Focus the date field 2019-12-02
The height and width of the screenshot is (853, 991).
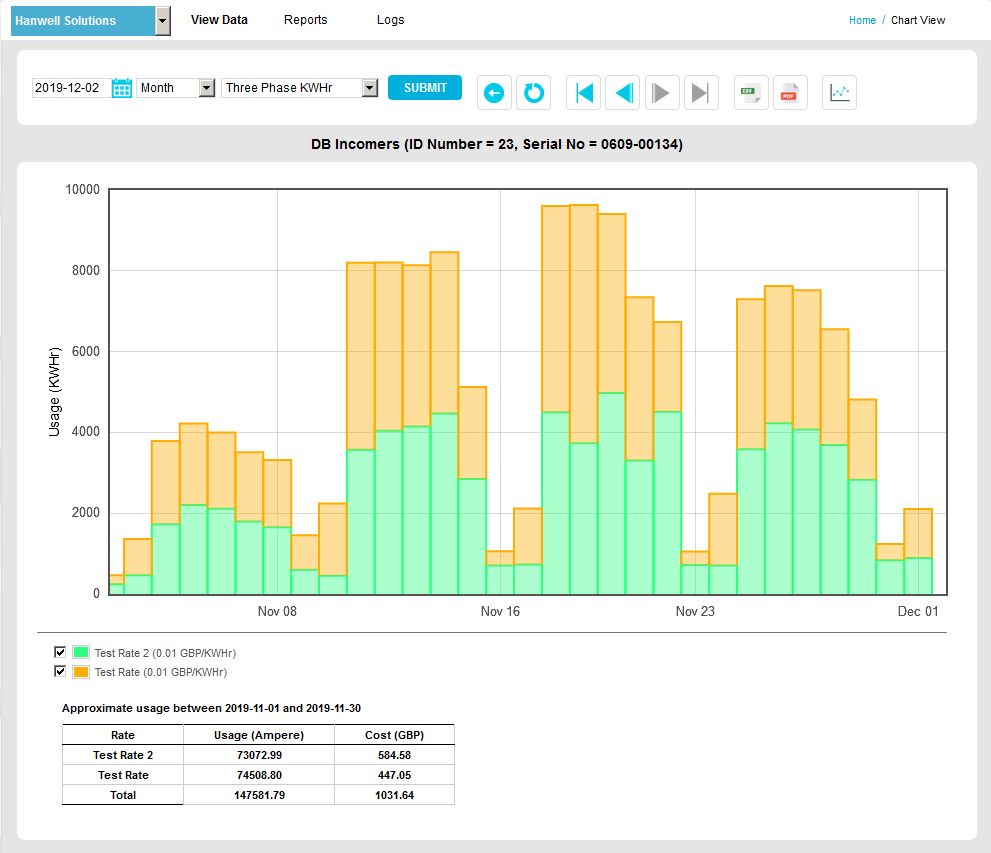coord(71,88)
